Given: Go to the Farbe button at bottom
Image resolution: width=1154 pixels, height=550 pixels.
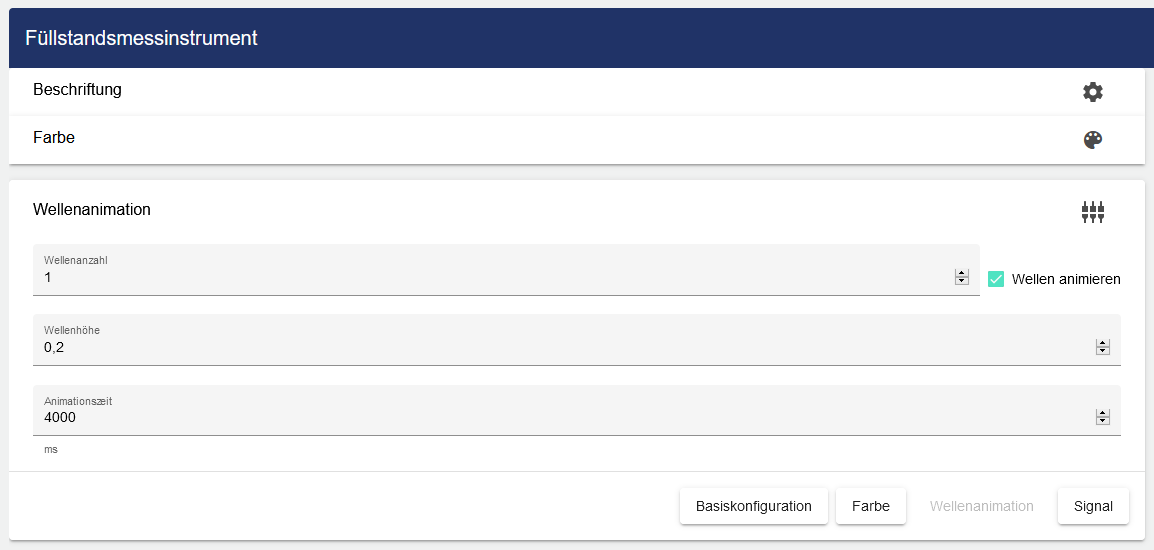Looking at the screenshot, I should pyautogui.click(x=871, y=506).
